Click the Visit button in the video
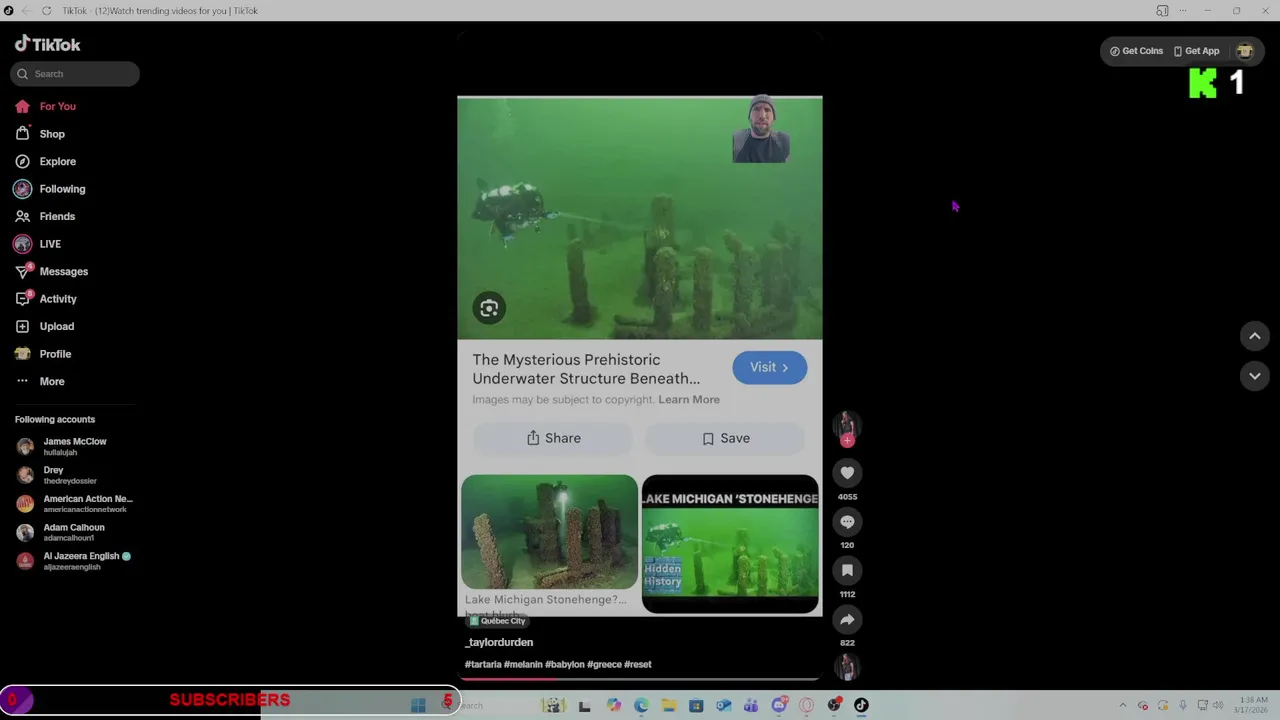The height and width of the screenshot is (720, 1280). tap(769, 367)
